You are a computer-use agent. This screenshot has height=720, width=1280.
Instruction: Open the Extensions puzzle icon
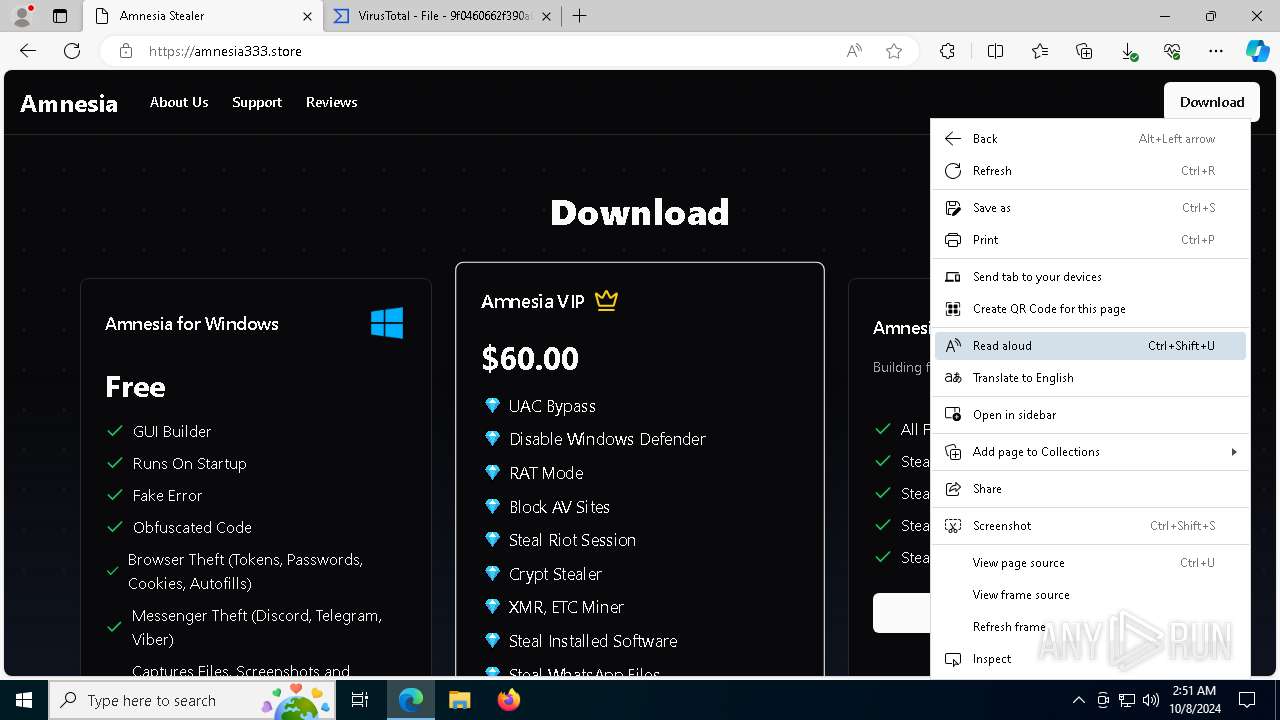tap(947, 51)
